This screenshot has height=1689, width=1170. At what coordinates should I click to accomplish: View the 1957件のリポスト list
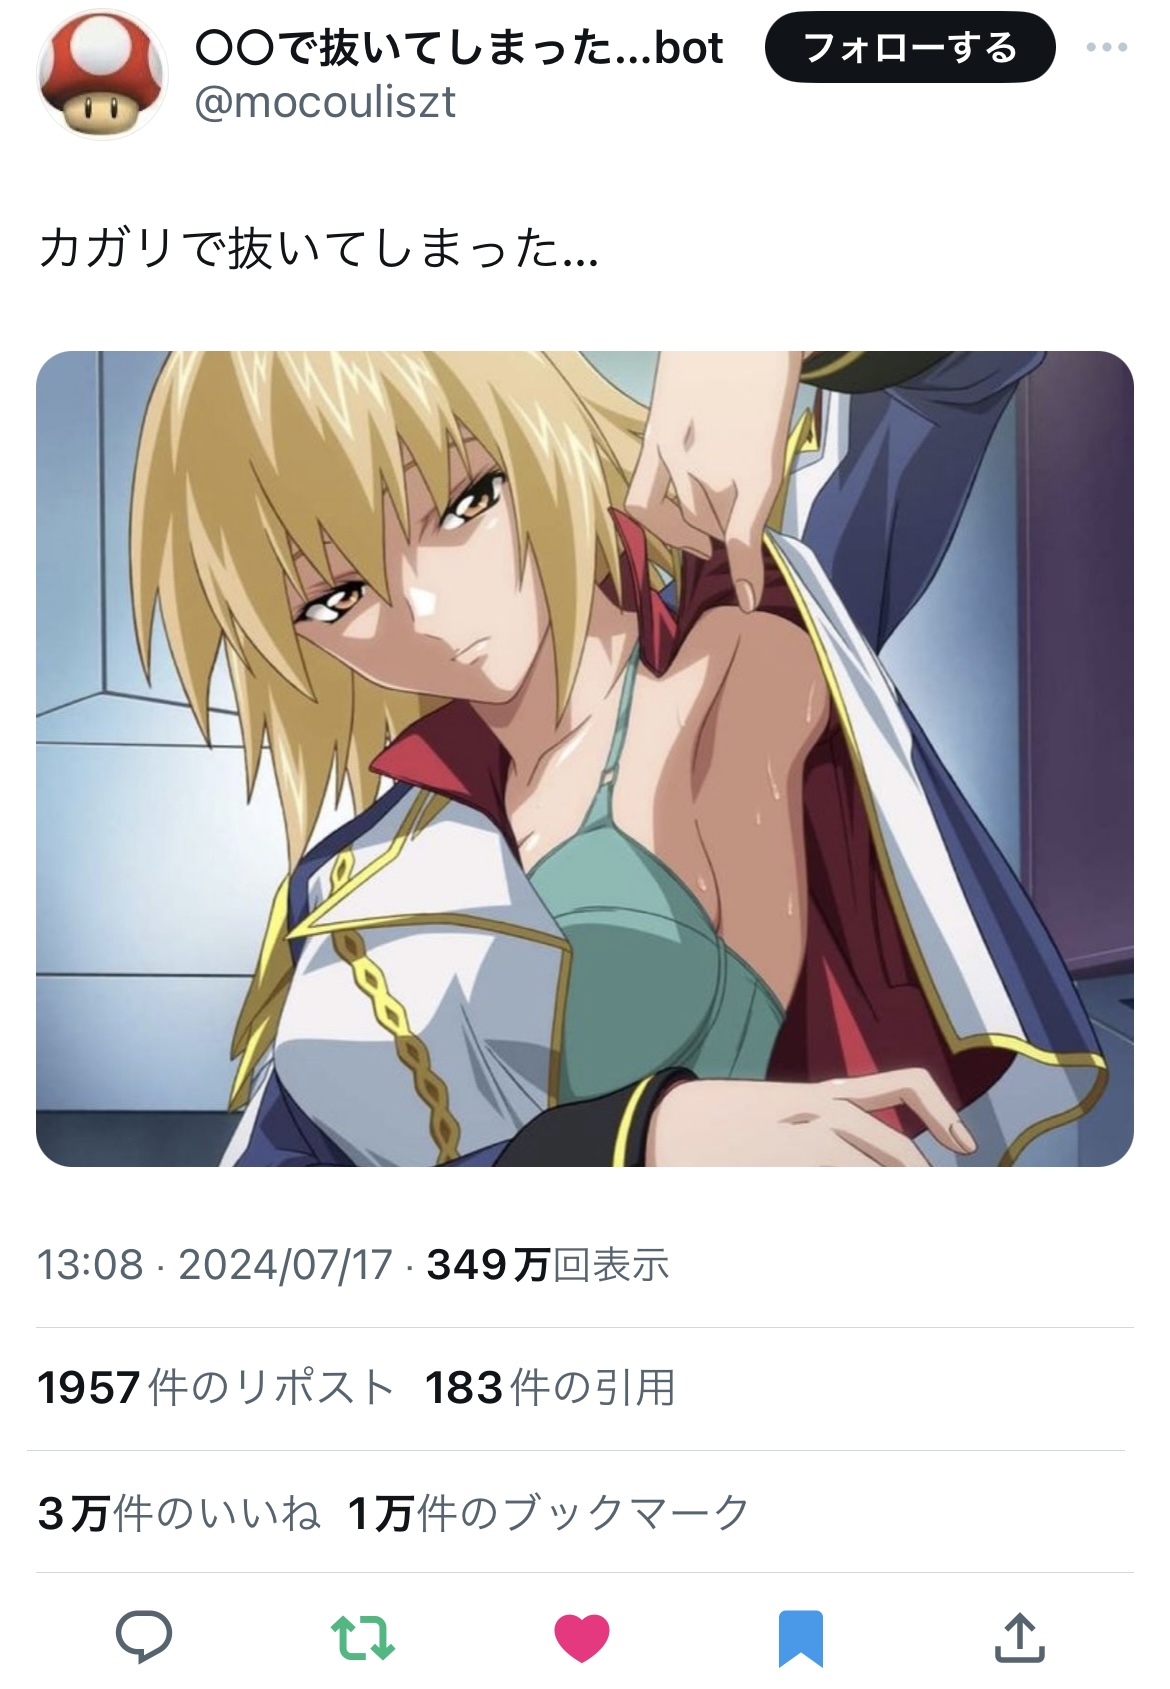[x=215, y=1387]
